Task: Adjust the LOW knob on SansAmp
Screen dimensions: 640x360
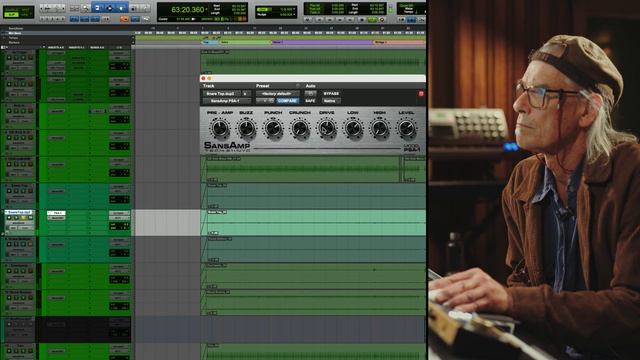Action: click(x=353, y=129)
